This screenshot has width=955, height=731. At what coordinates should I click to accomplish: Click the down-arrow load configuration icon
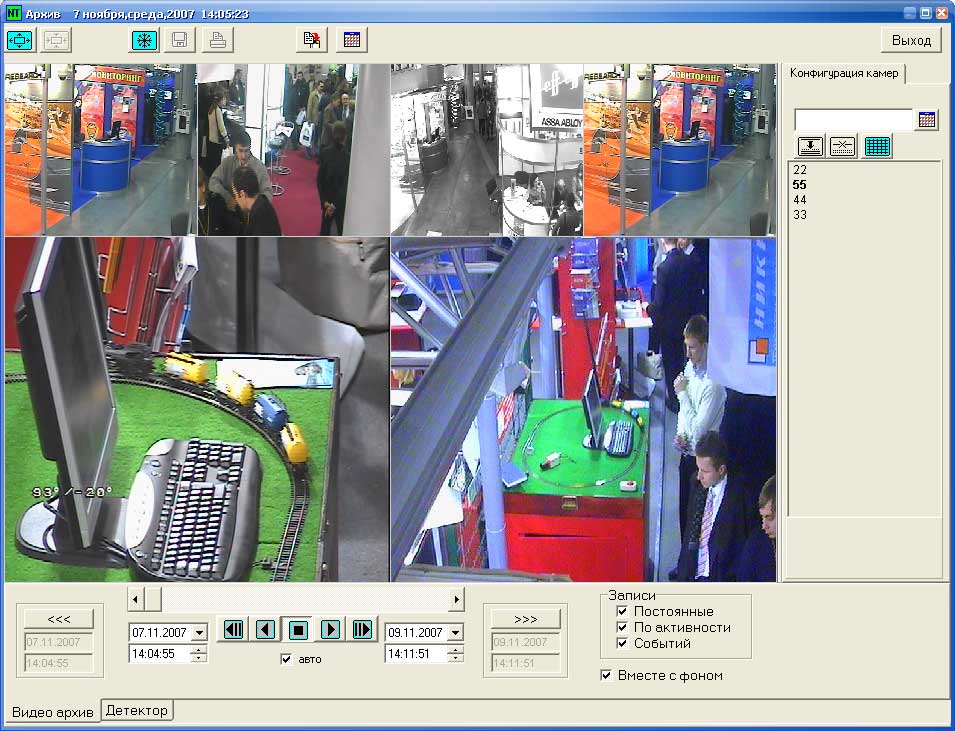[810, 146]
